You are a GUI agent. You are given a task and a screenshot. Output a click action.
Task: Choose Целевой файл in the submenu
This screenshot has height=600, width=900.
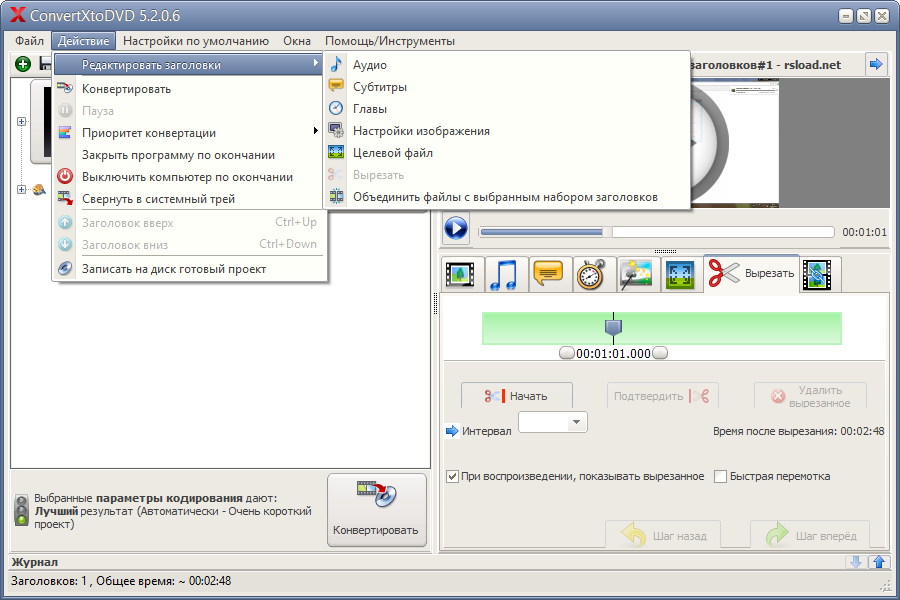(507, 153)
